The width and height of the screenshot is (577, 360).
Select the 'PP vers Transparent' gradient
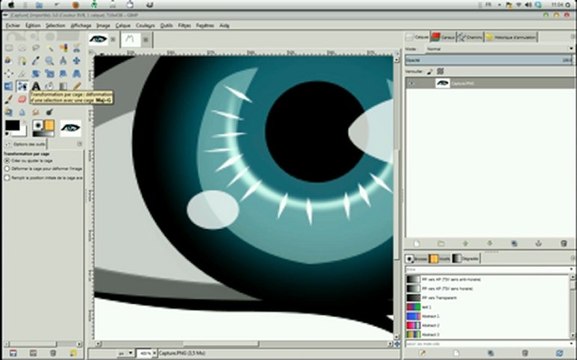pyautogui.click(x=488, y=298)
